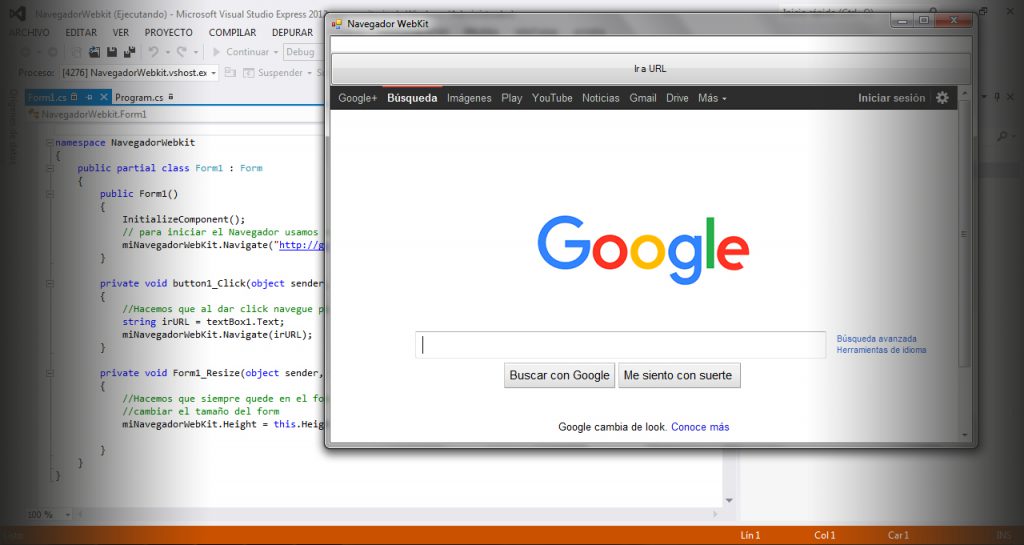
Task: Close the Form1.cs tab with its X
Action: pyautogui.click(x=104, y=97)
